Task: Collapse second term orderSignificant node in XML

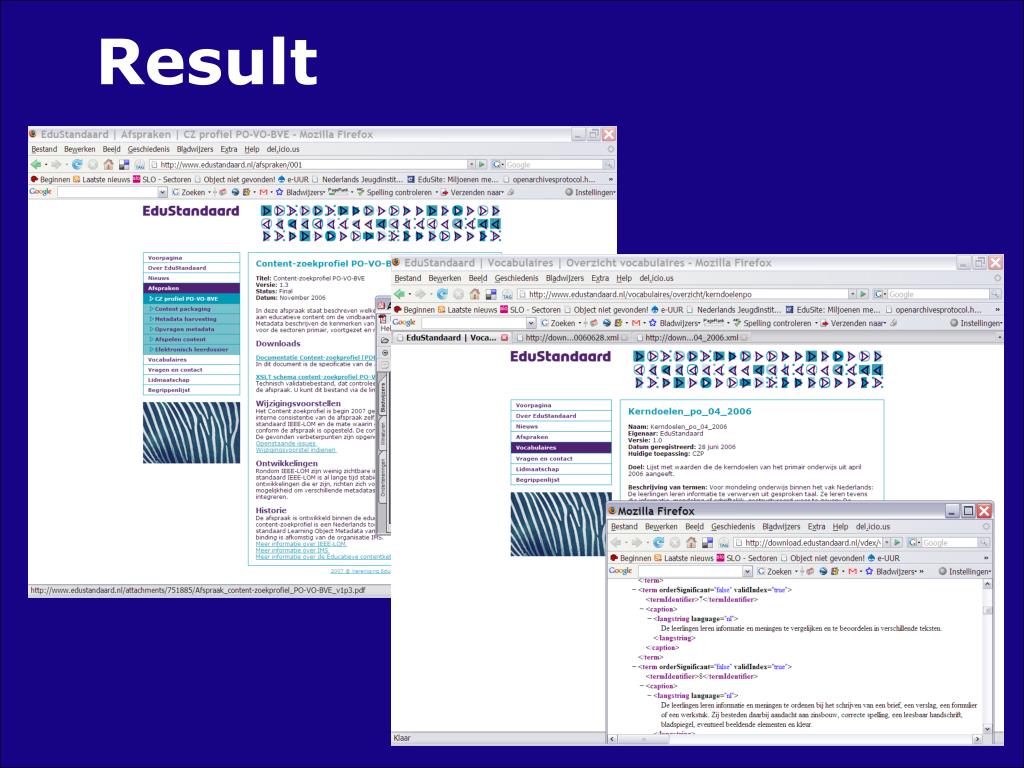Action: 633,667
